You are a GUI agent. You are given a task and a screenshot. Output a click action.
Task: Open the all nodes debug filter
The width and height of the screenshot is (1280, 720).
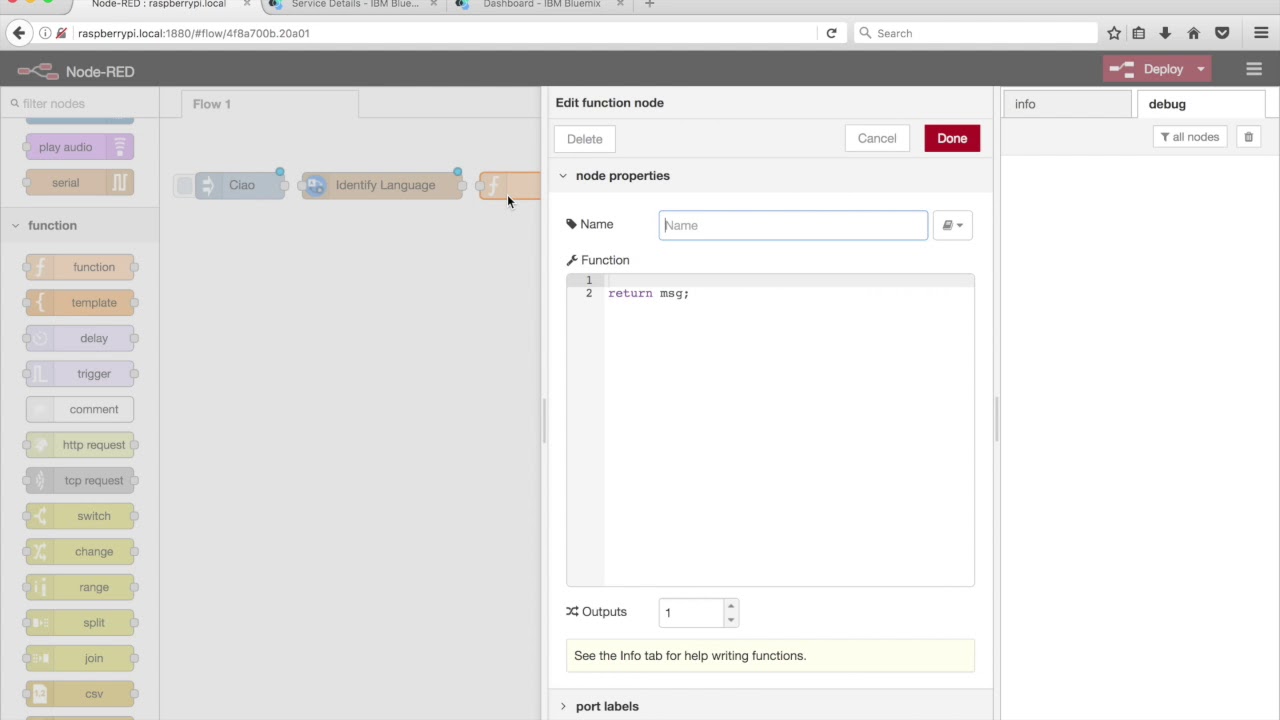coord(1190,137)
